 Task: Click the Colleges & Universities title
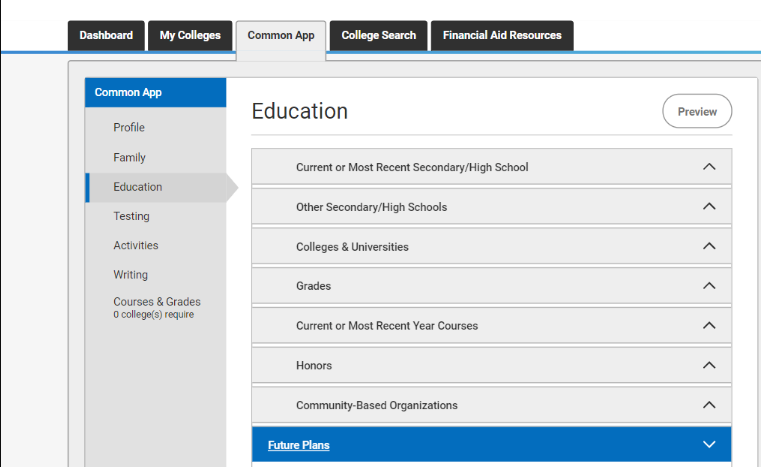point(352,247)
